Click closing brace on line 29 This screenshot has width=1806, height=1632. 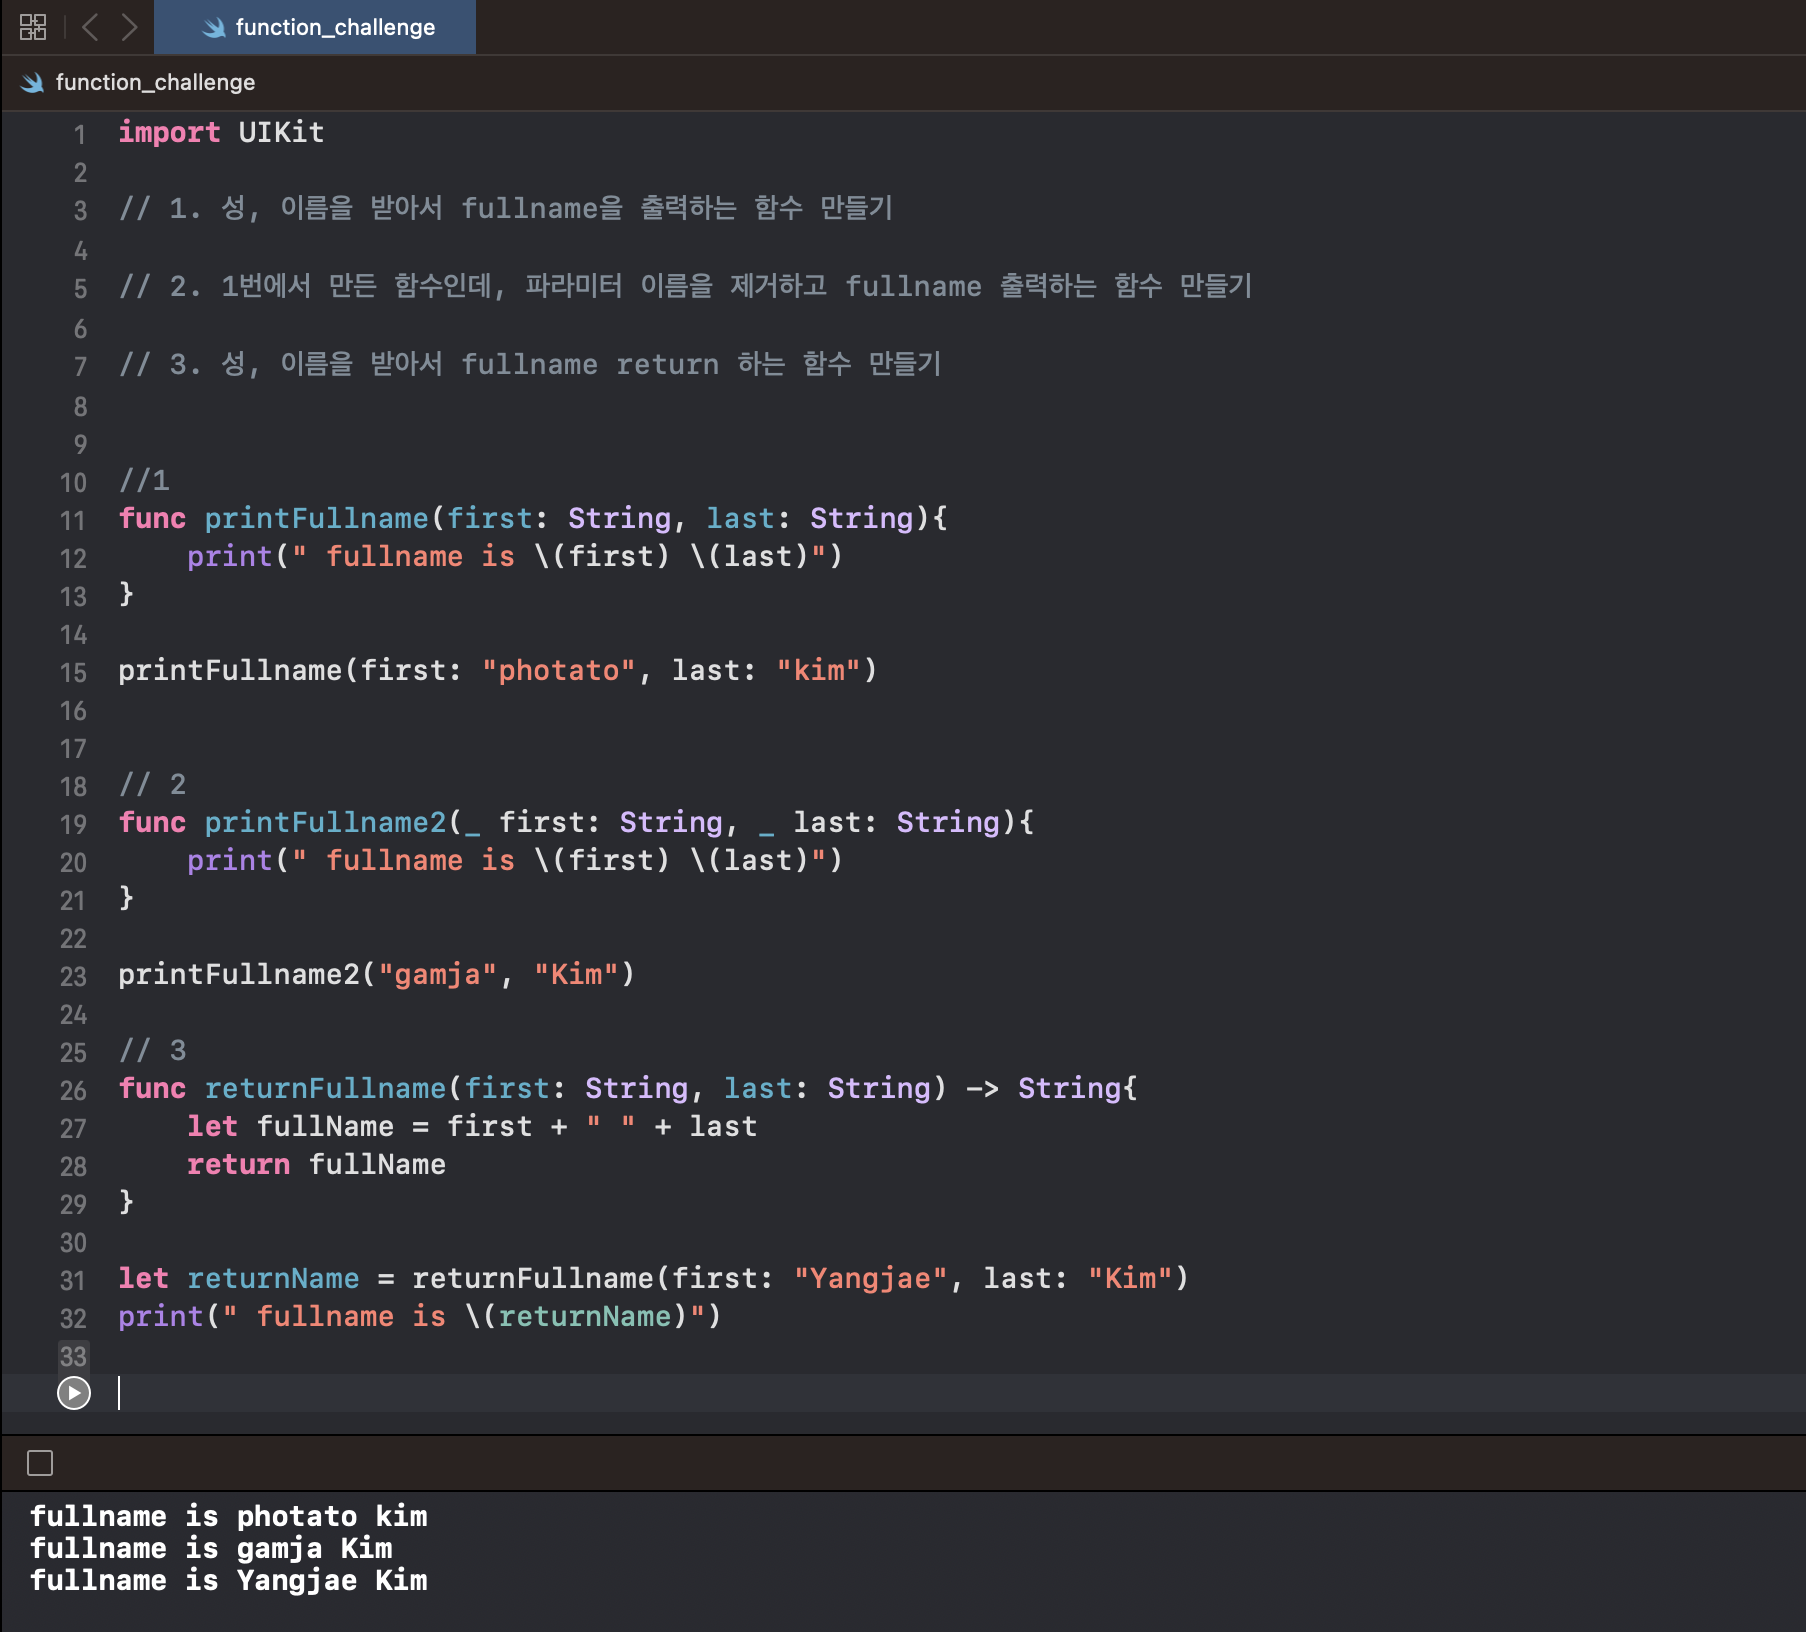click(126, 1202)
